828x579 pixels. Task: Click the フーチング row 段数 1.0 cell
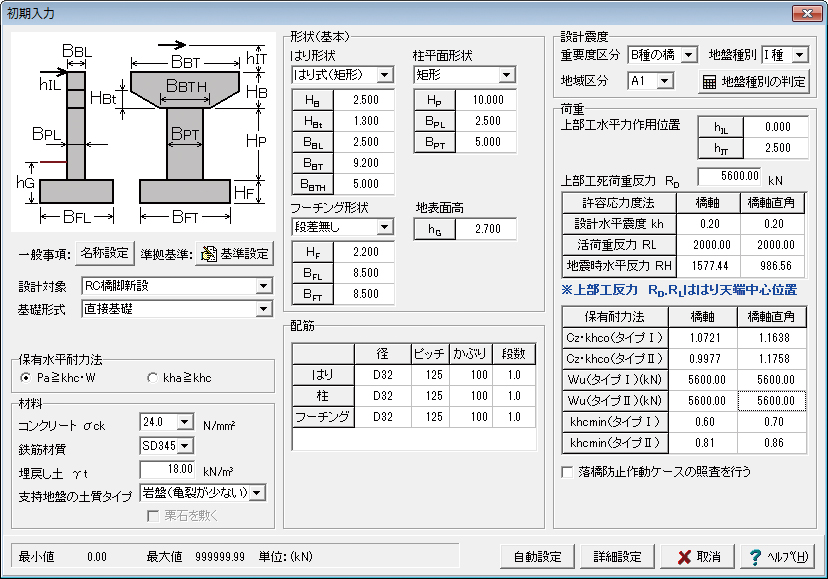click(x=514, y=417)
